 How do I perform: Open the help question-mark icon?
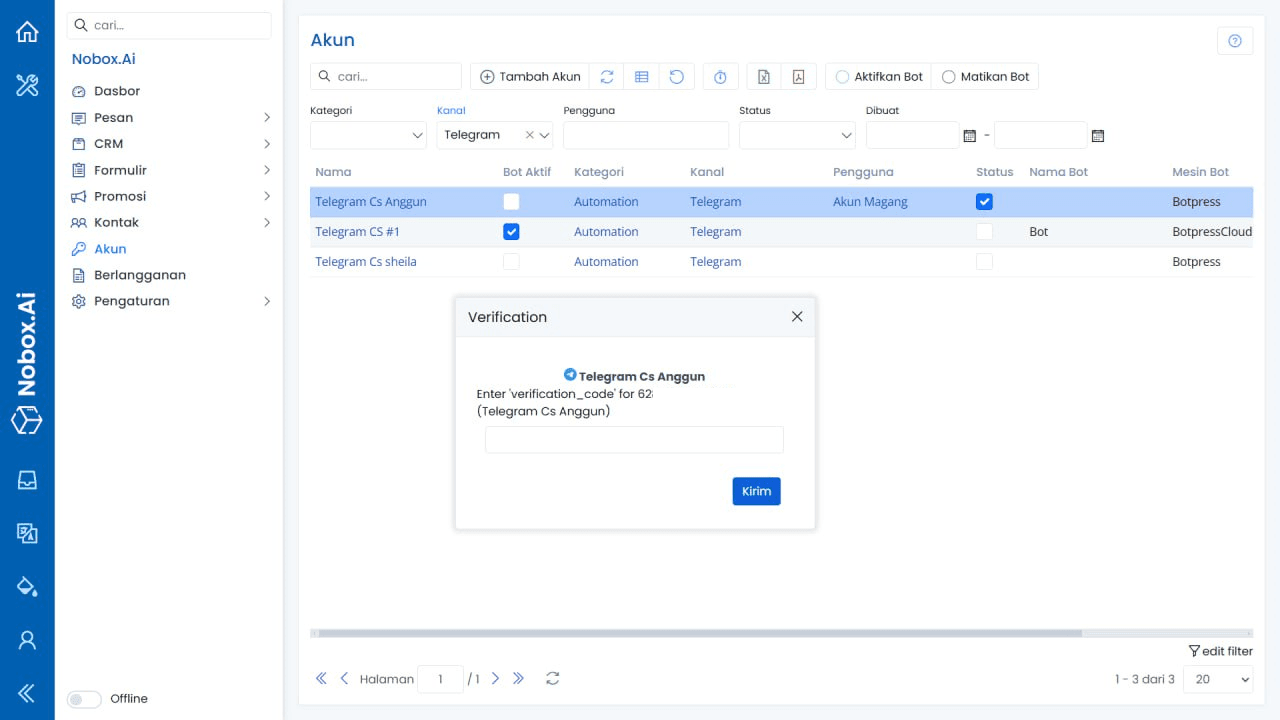[x=1235, y=39]
